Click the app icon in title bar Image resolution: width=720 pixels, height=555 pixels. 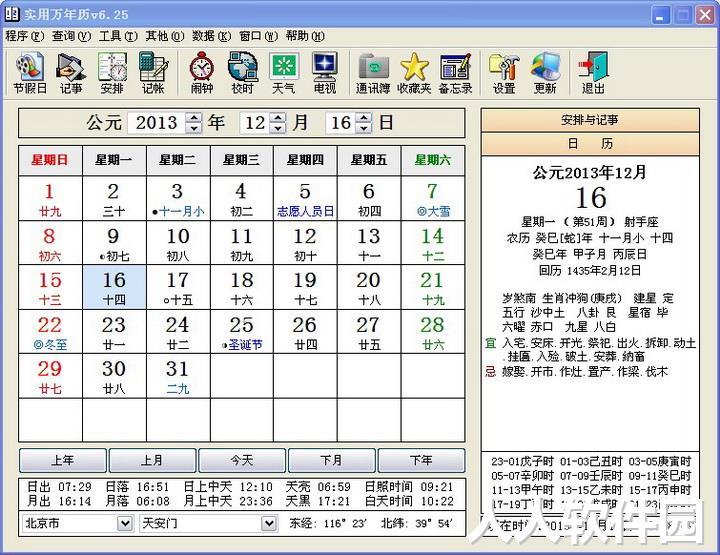click(x=12, y=14)
